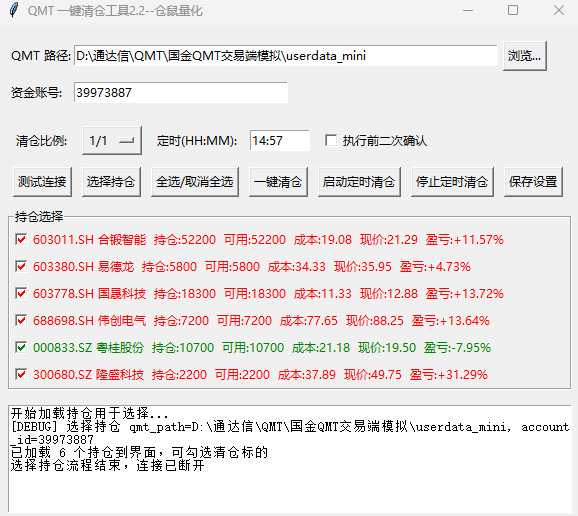Focus the 资金账号 input field

click(181, 93)
